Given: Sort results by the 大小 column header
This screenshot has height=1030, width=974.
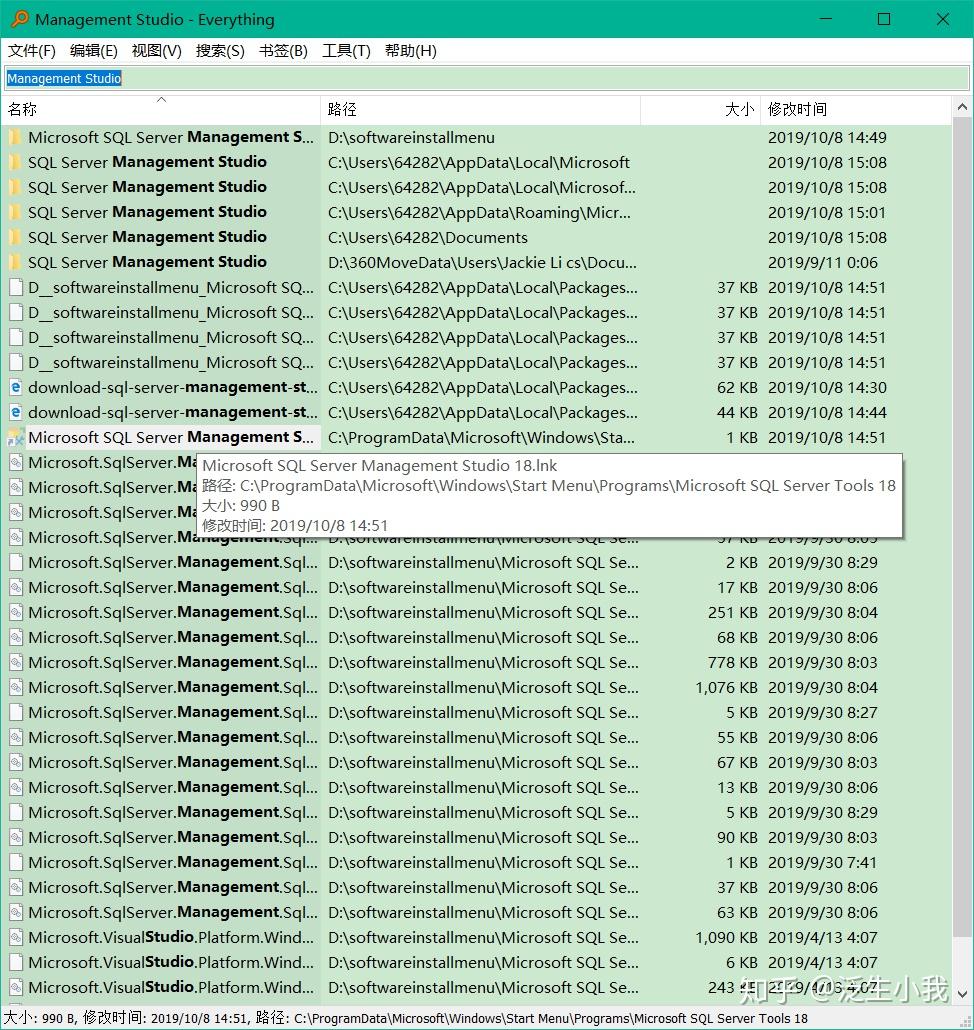Looking at the screenshot, I should point(738,109).
